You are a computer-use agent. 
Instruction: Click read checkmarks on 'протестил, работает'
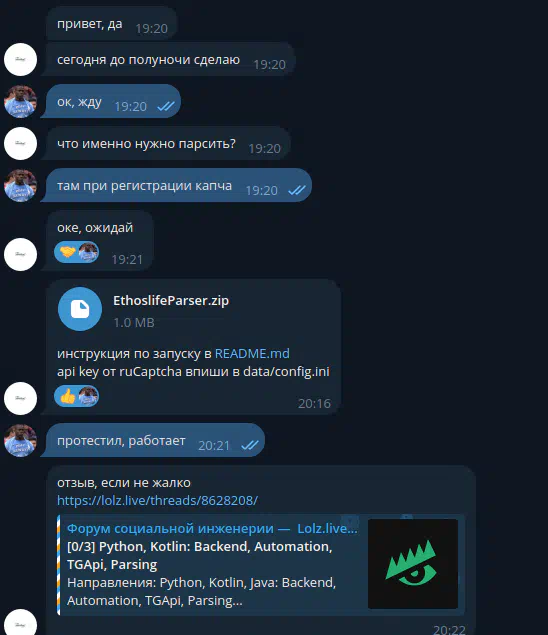point(249,445)
